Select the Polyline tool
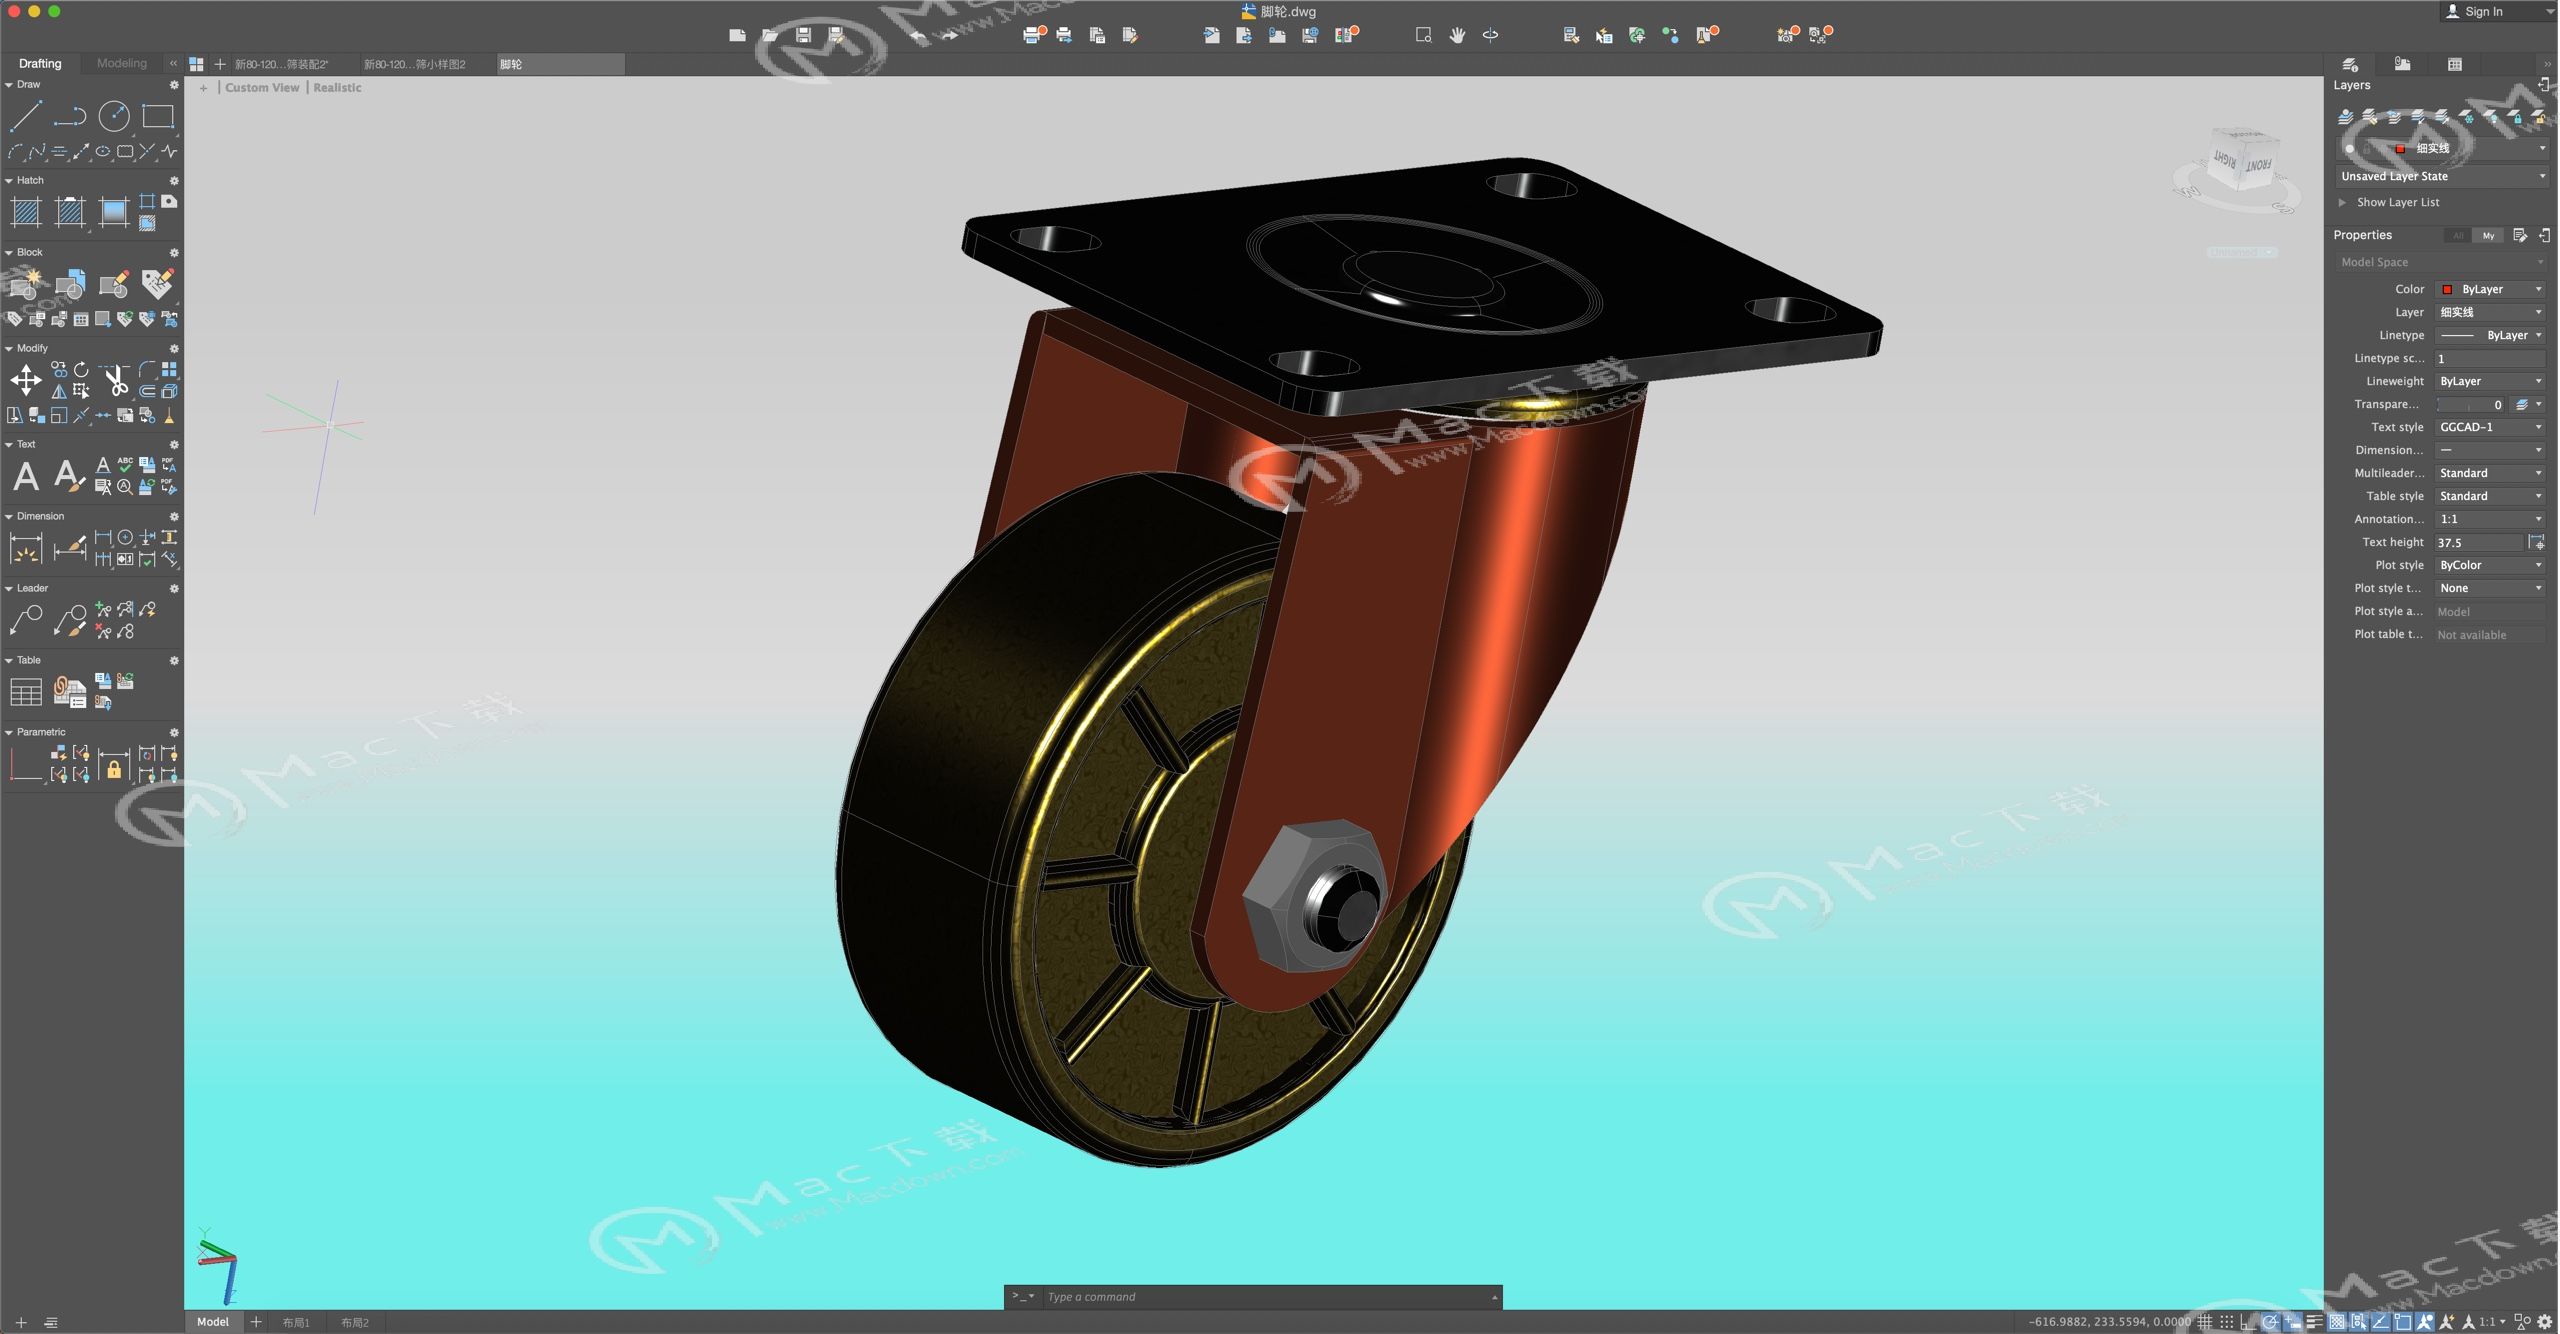This screenshot has height=1334, width=2560. (69, 116)
